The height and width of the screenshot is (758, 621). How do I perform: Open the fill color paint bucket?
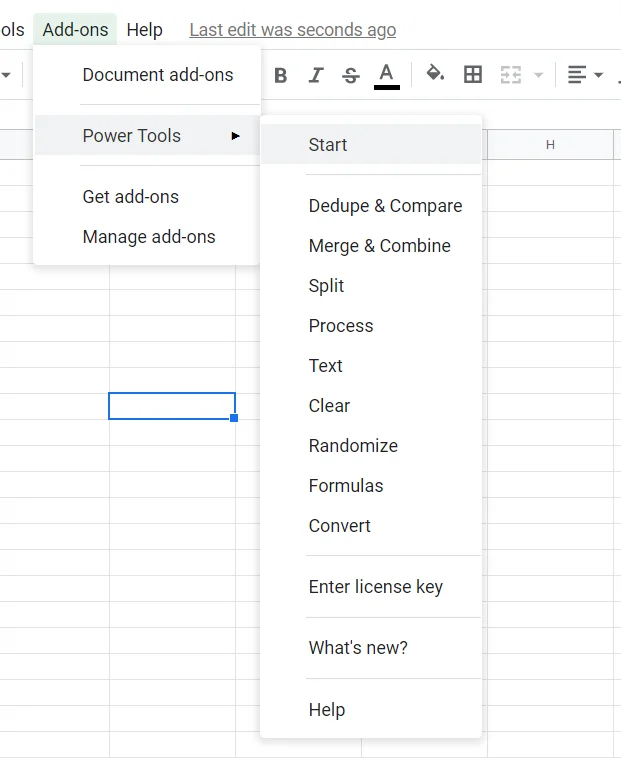tap(435, 74)
